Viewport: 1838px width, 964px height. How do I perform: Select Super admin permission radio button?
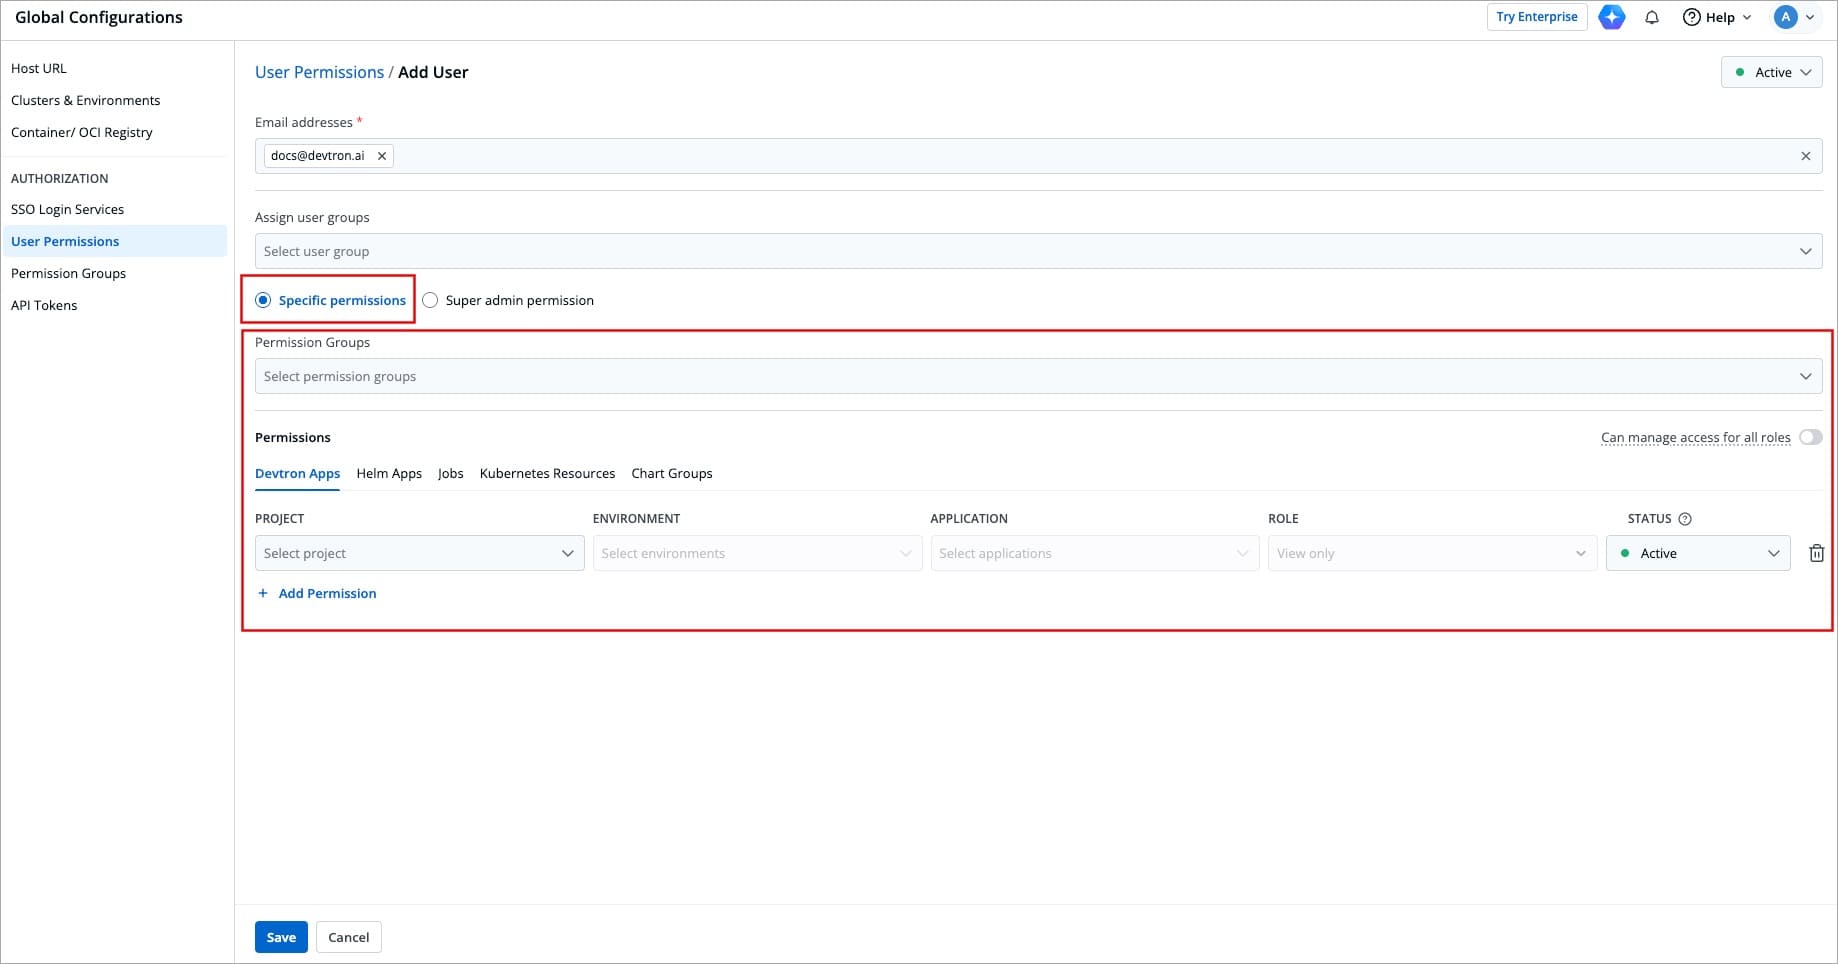pyautogui.click(x=430, y=300)
